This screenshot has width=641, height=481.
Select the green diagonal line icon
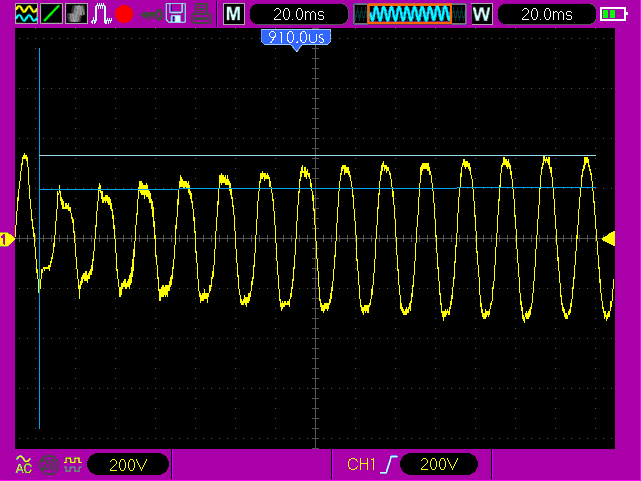click(x=51, y=14)
